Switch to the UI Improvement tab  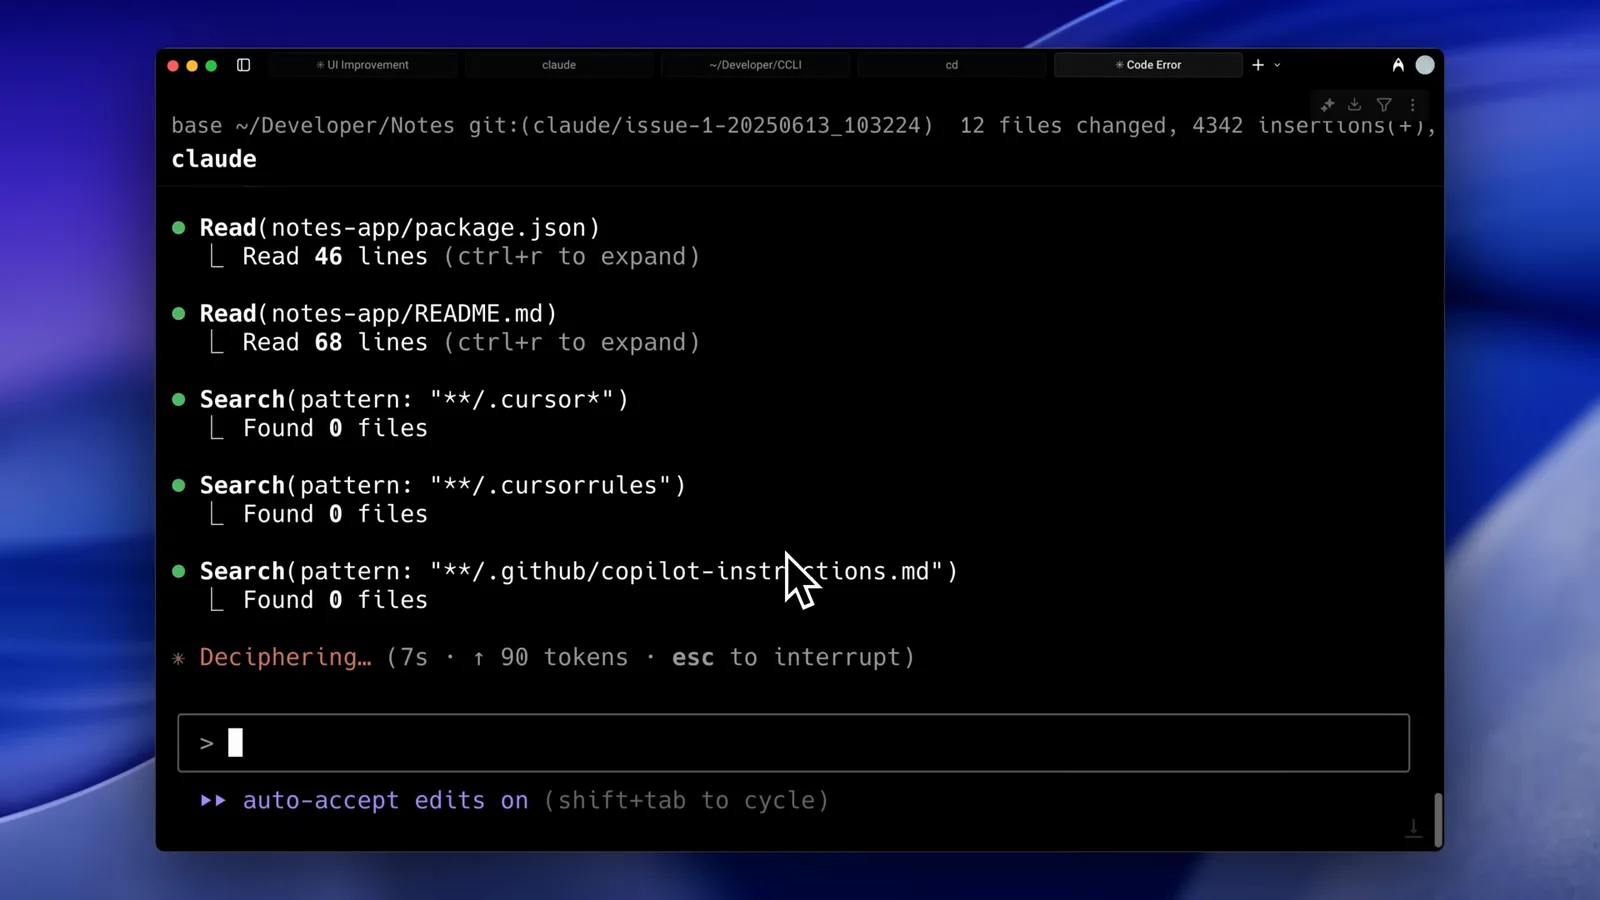click(363, 65)
